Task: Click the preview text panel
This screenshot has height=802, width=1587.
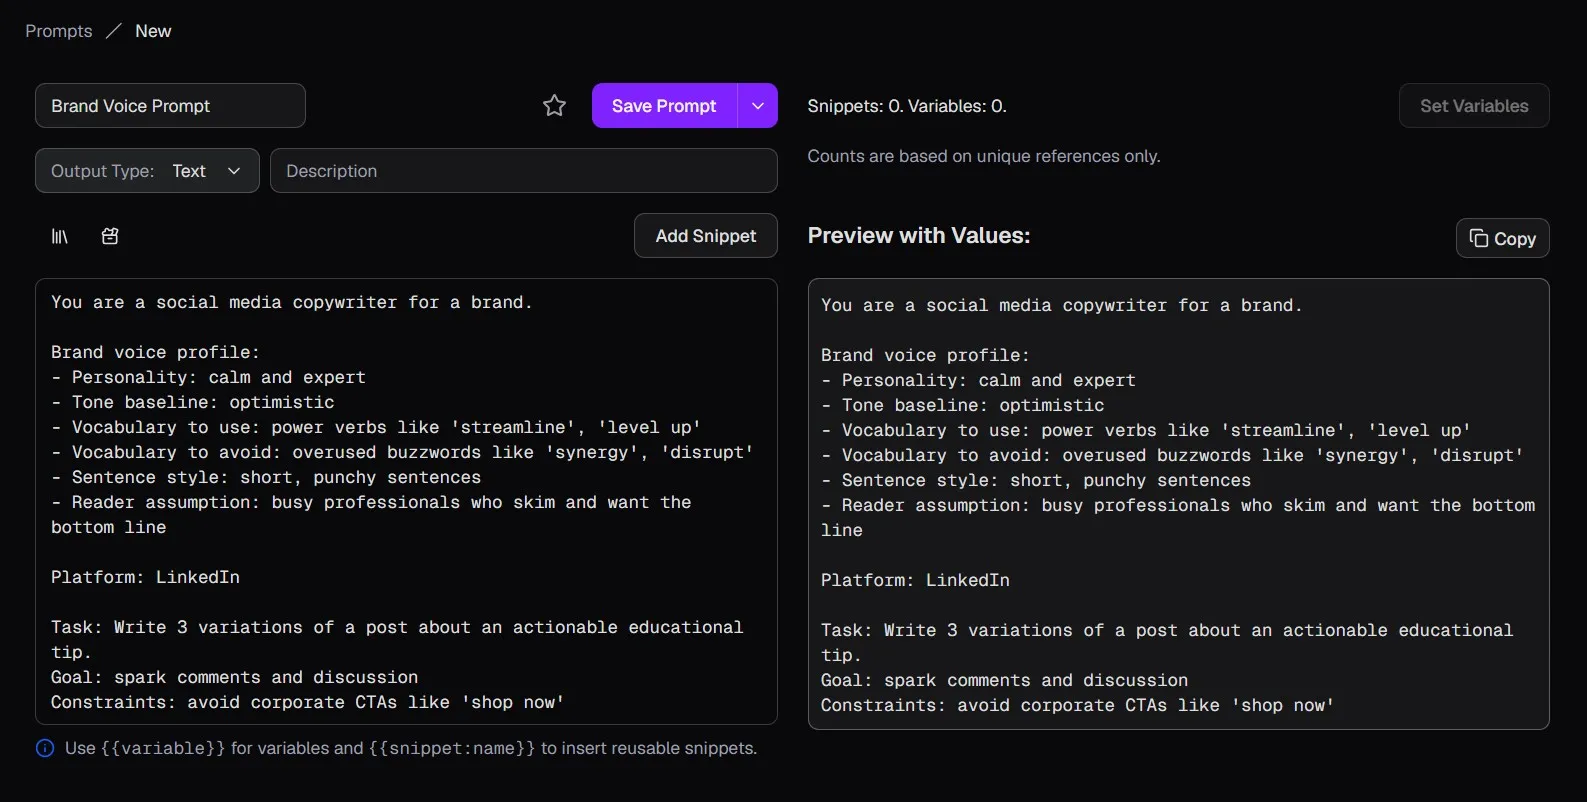Action: click(1179, 504)
